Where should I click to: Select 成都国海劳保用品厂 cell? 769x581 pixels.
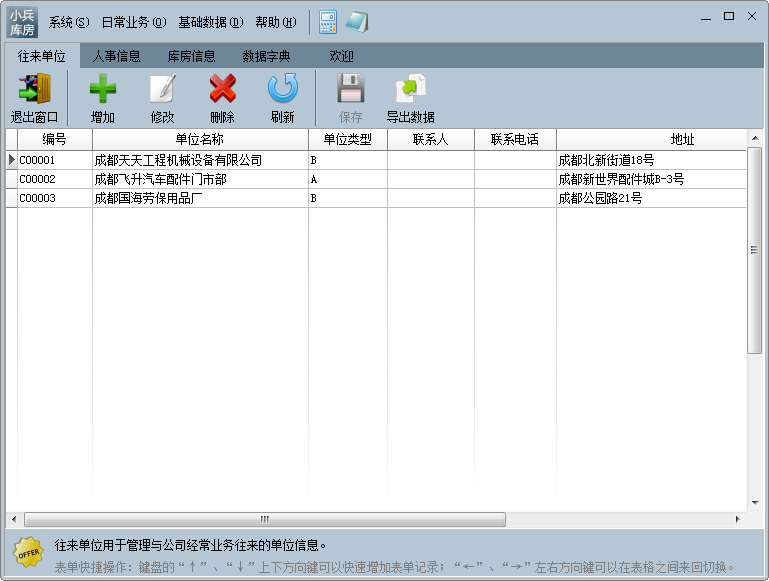point(200,198)
